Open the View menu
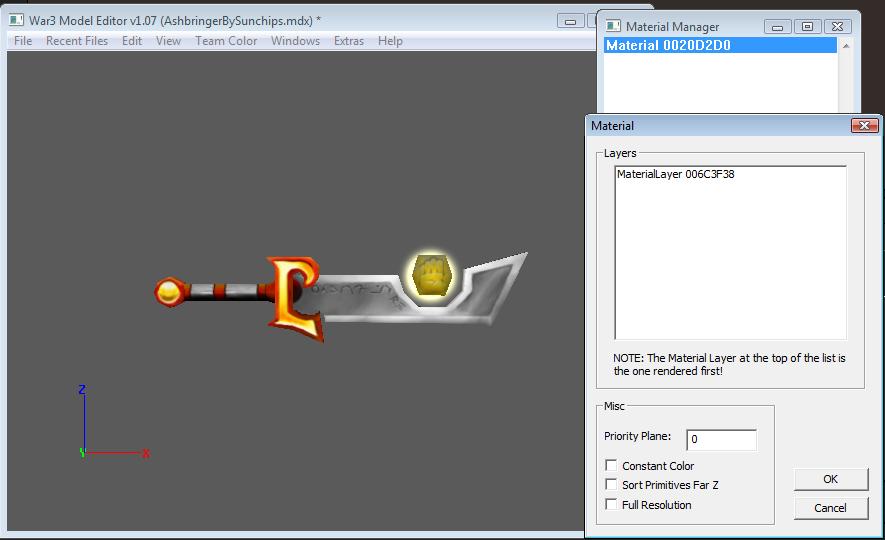Screen dimensions: 885x540 168,41
